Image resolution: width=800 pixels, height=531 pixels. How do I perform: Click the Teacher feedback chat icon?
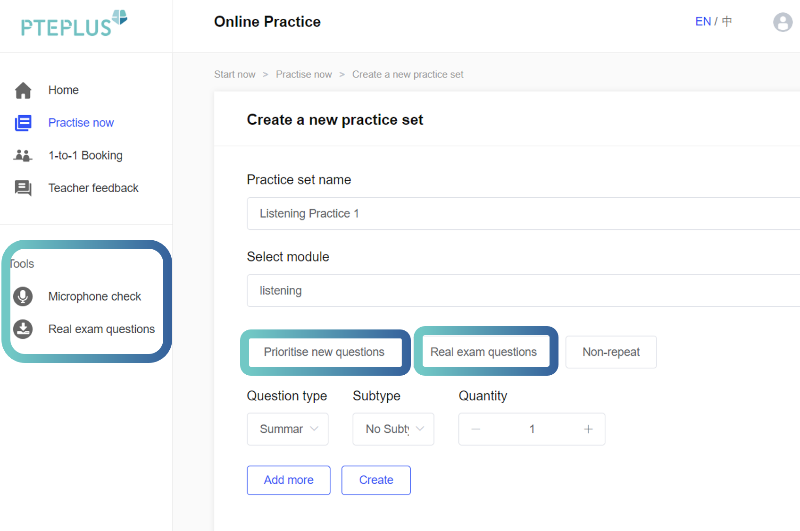(23, 188)
